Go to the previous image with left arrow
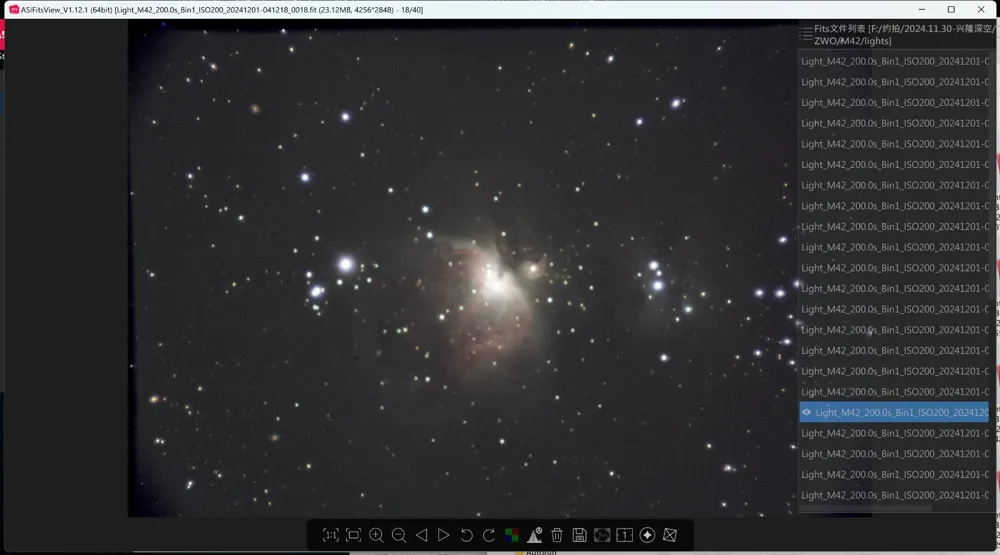This screenshot has height=555, width=1000. click(421, 535)
